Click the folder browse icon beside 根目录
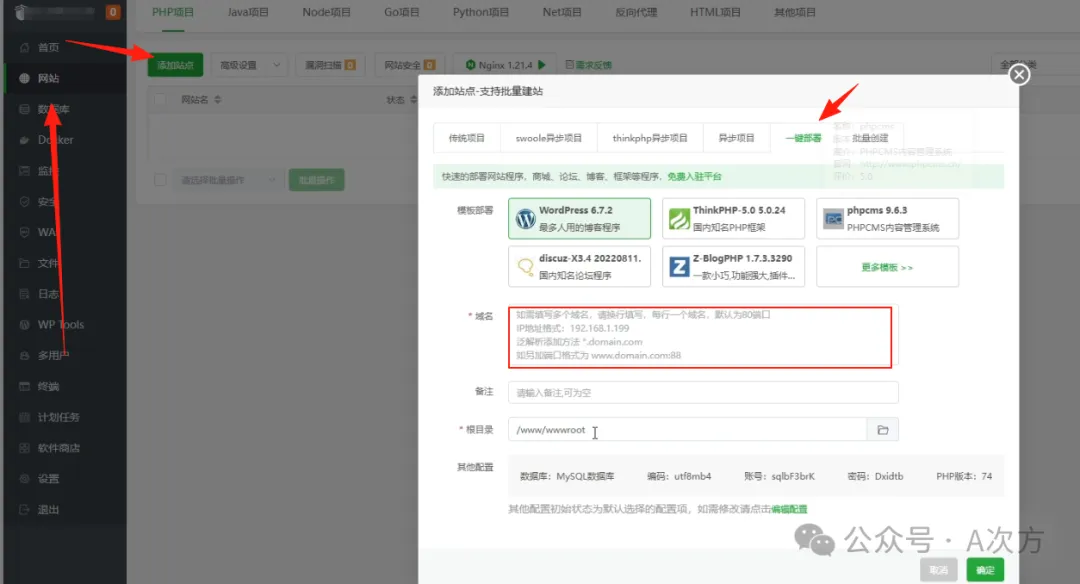This screenshot has height=584, width=1080. (x=883, y=430)
